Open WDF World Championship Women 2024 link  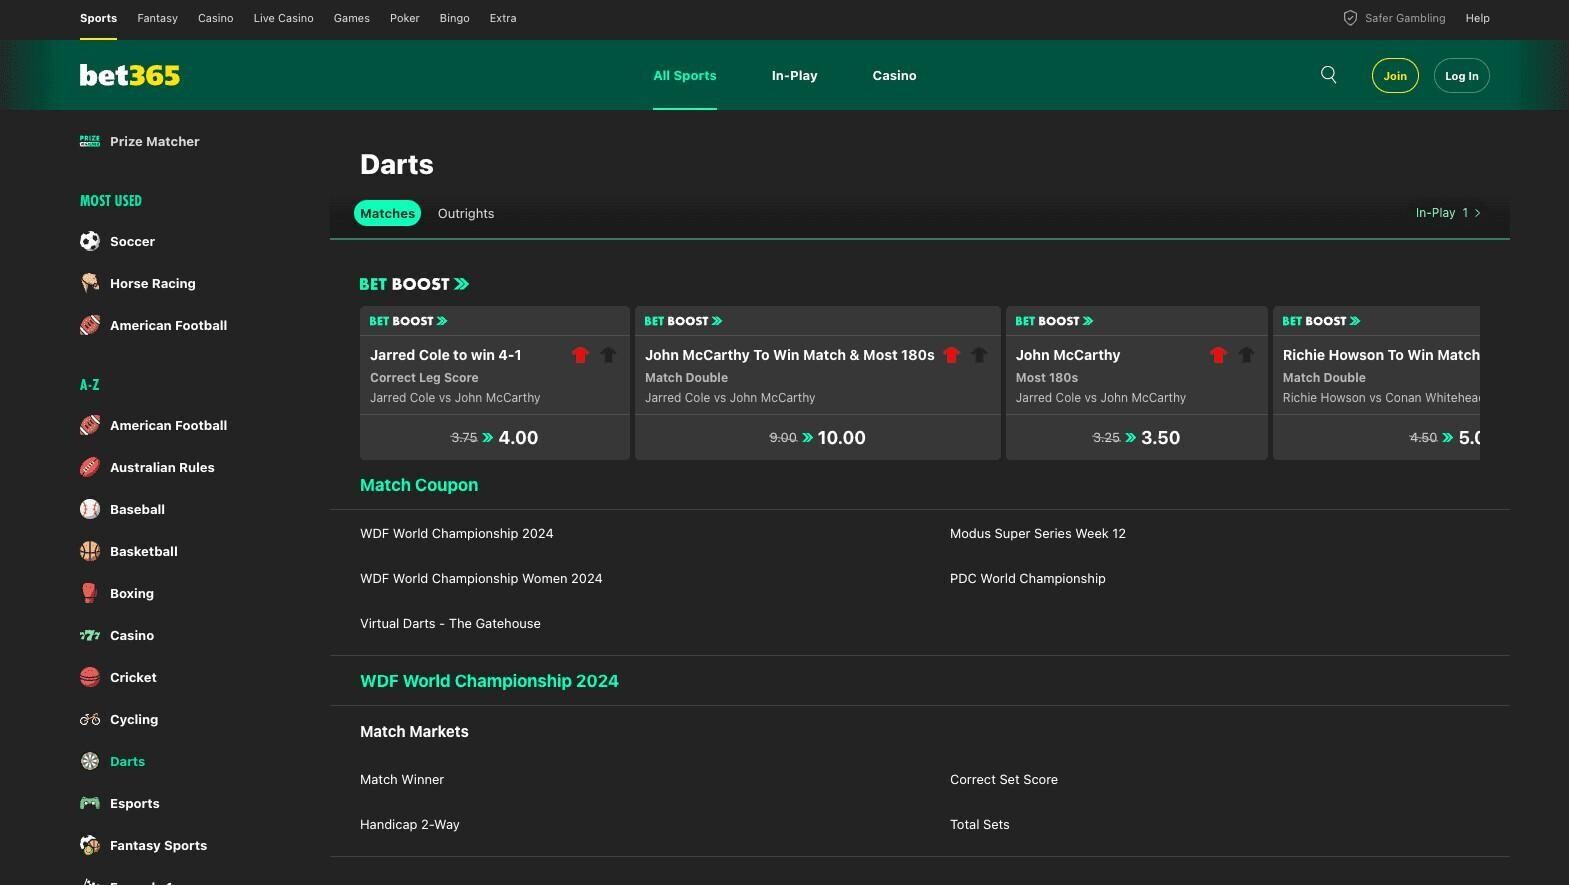(481, 578)
